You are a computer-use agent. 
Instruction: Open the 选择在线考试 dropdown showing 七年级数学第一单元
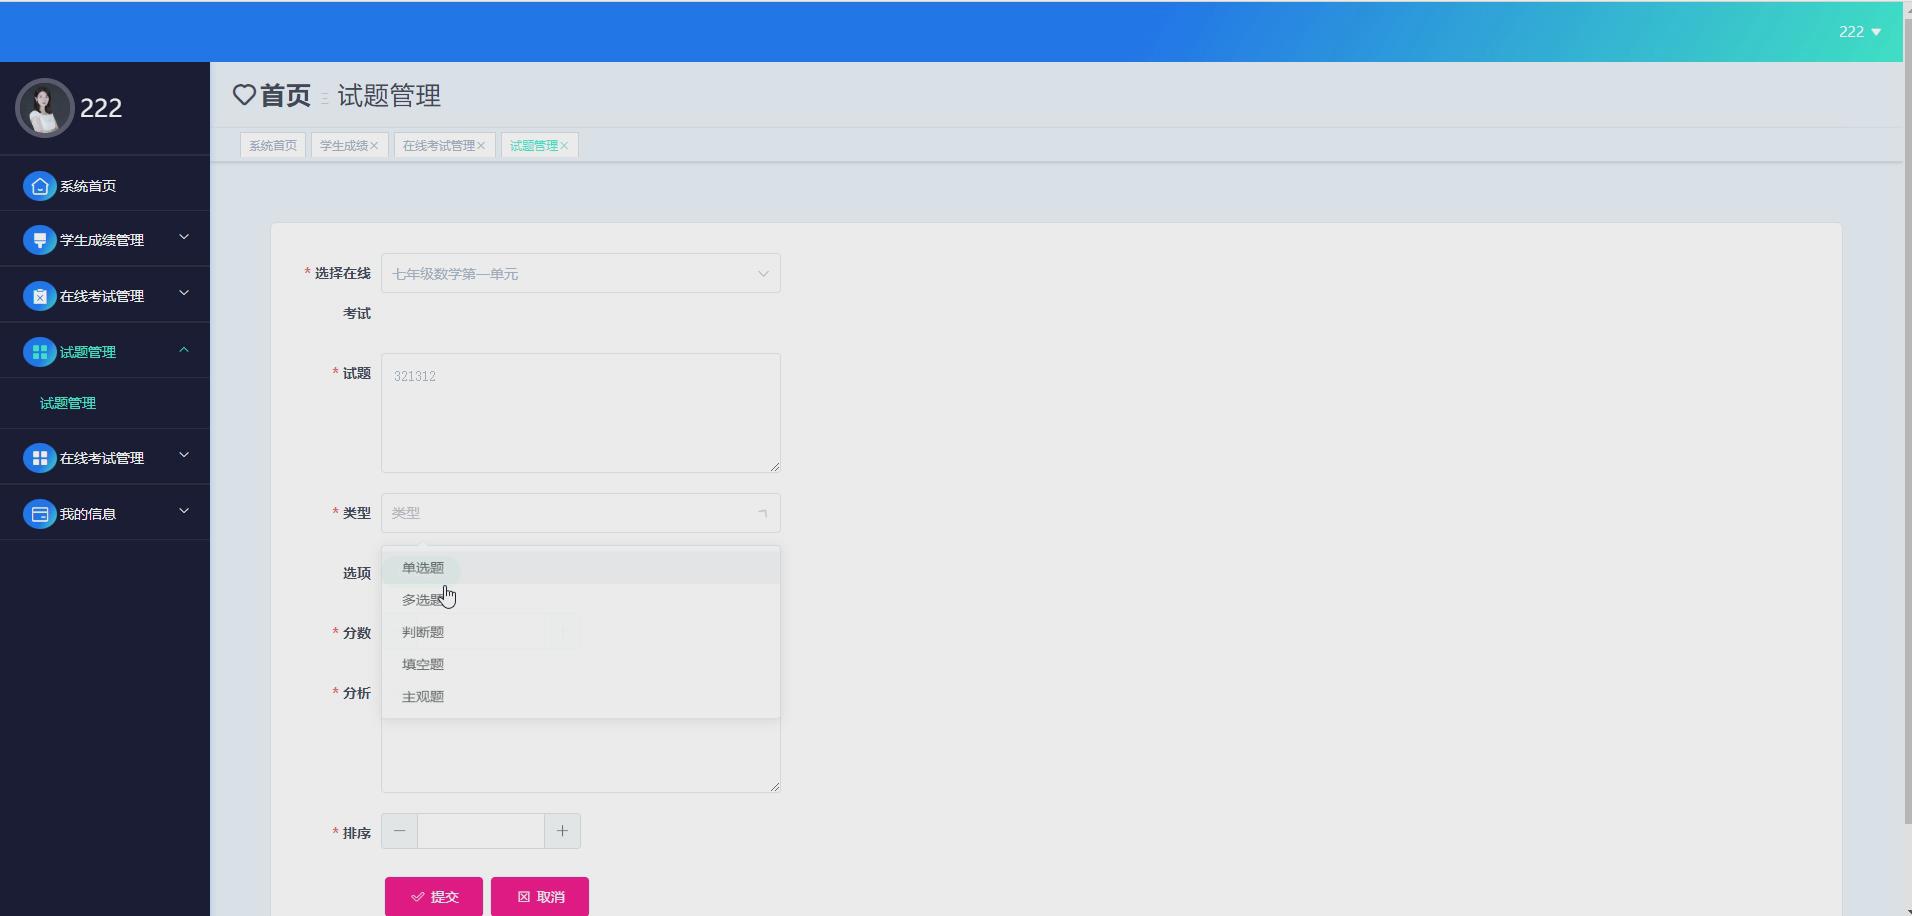(x=580, y=272)
